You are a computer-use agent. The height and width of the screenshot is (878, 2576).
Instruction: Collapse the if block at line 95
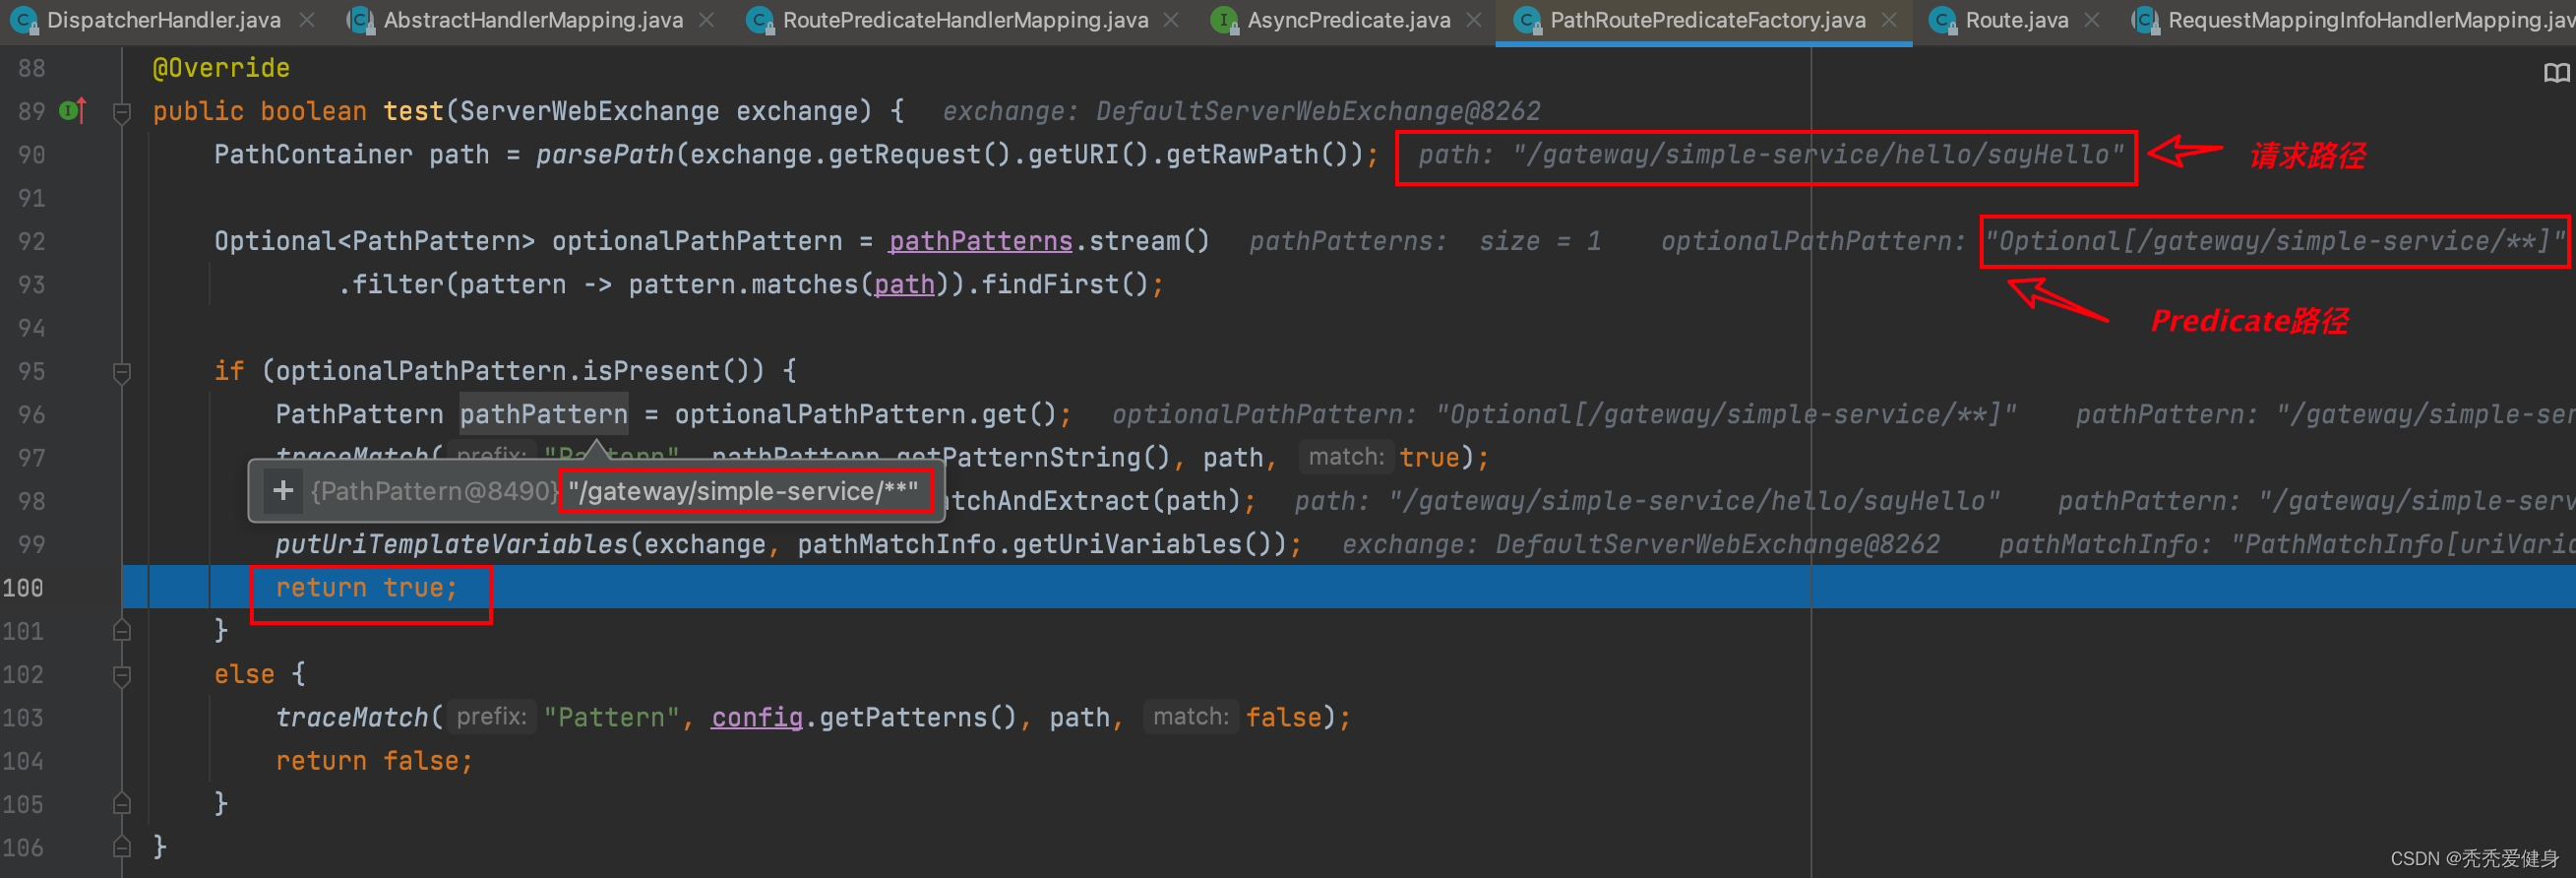click(x=122, y=372)
